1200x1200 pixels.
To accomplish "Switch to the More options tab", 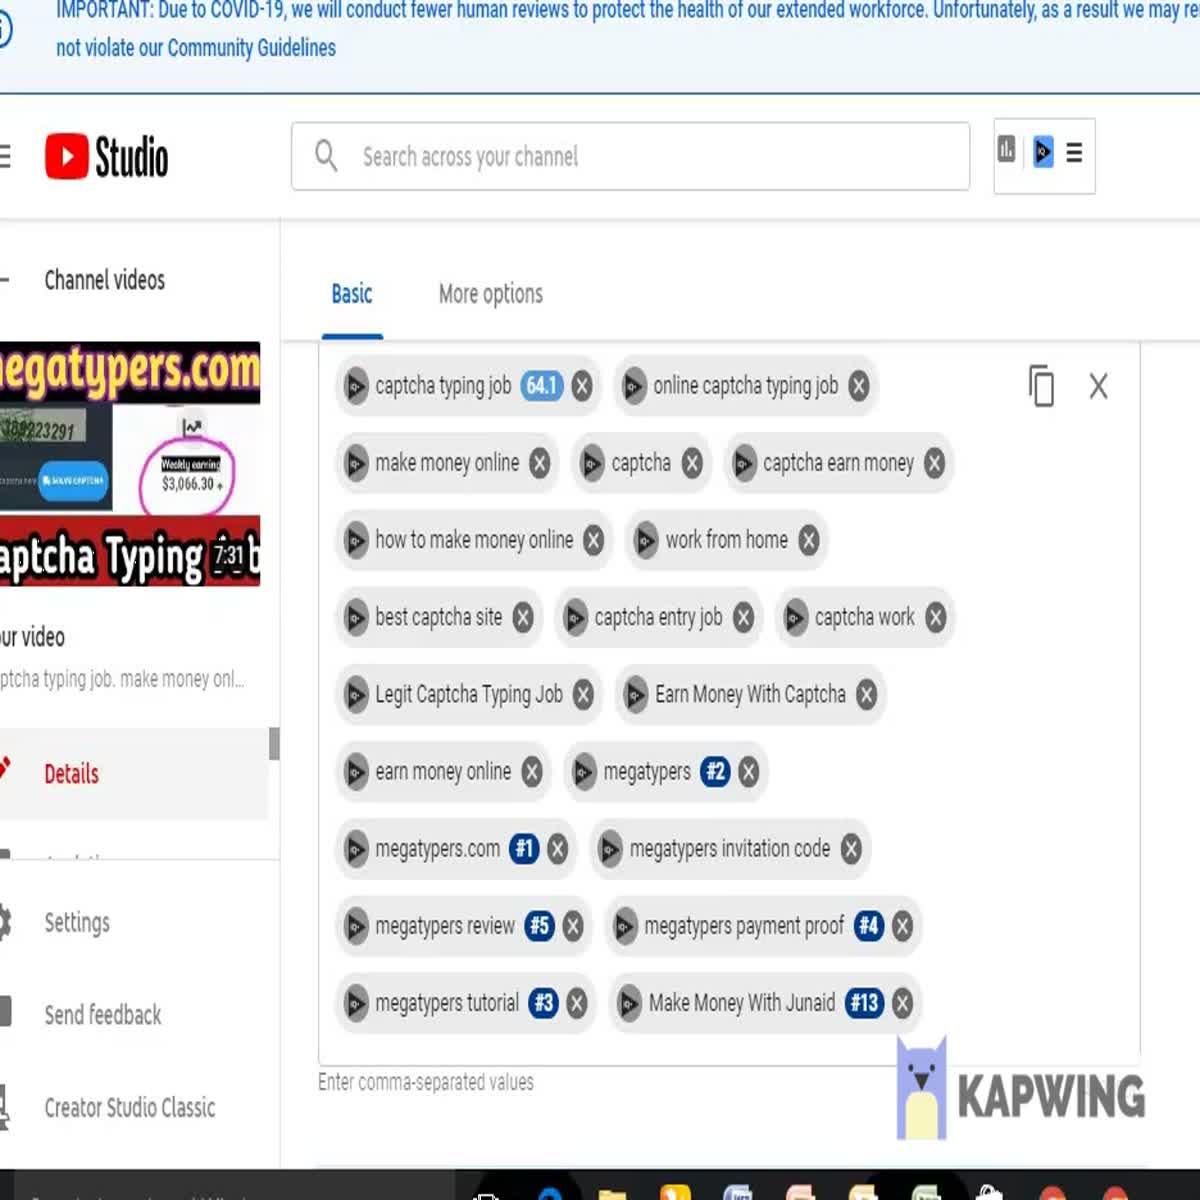I will tap(490, 294).
